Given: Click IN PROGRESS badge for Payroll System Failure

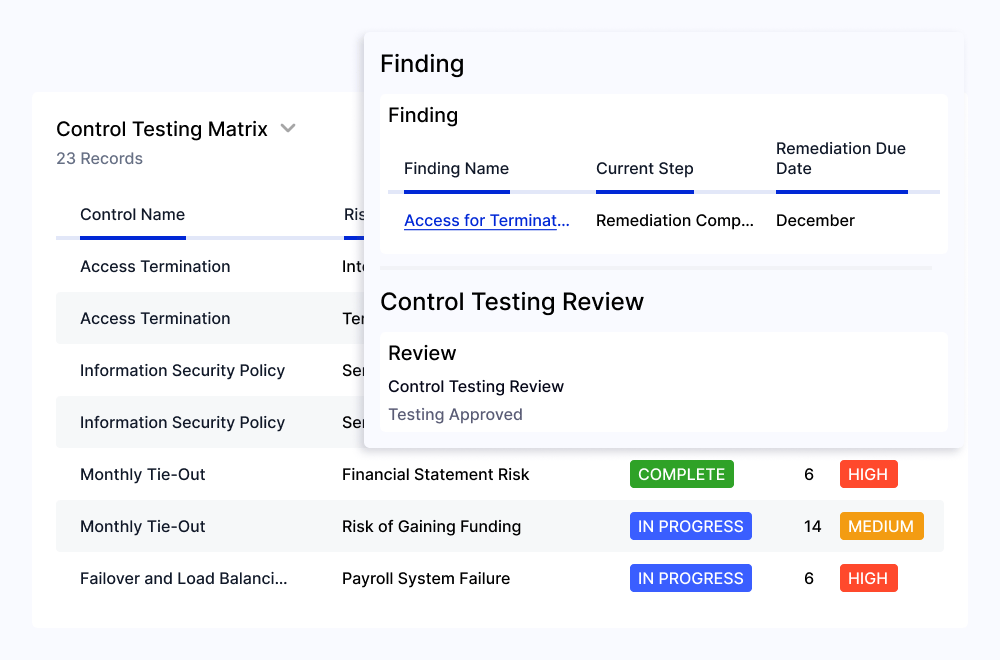Looking at the screenshot, I should tap(691, 578).
